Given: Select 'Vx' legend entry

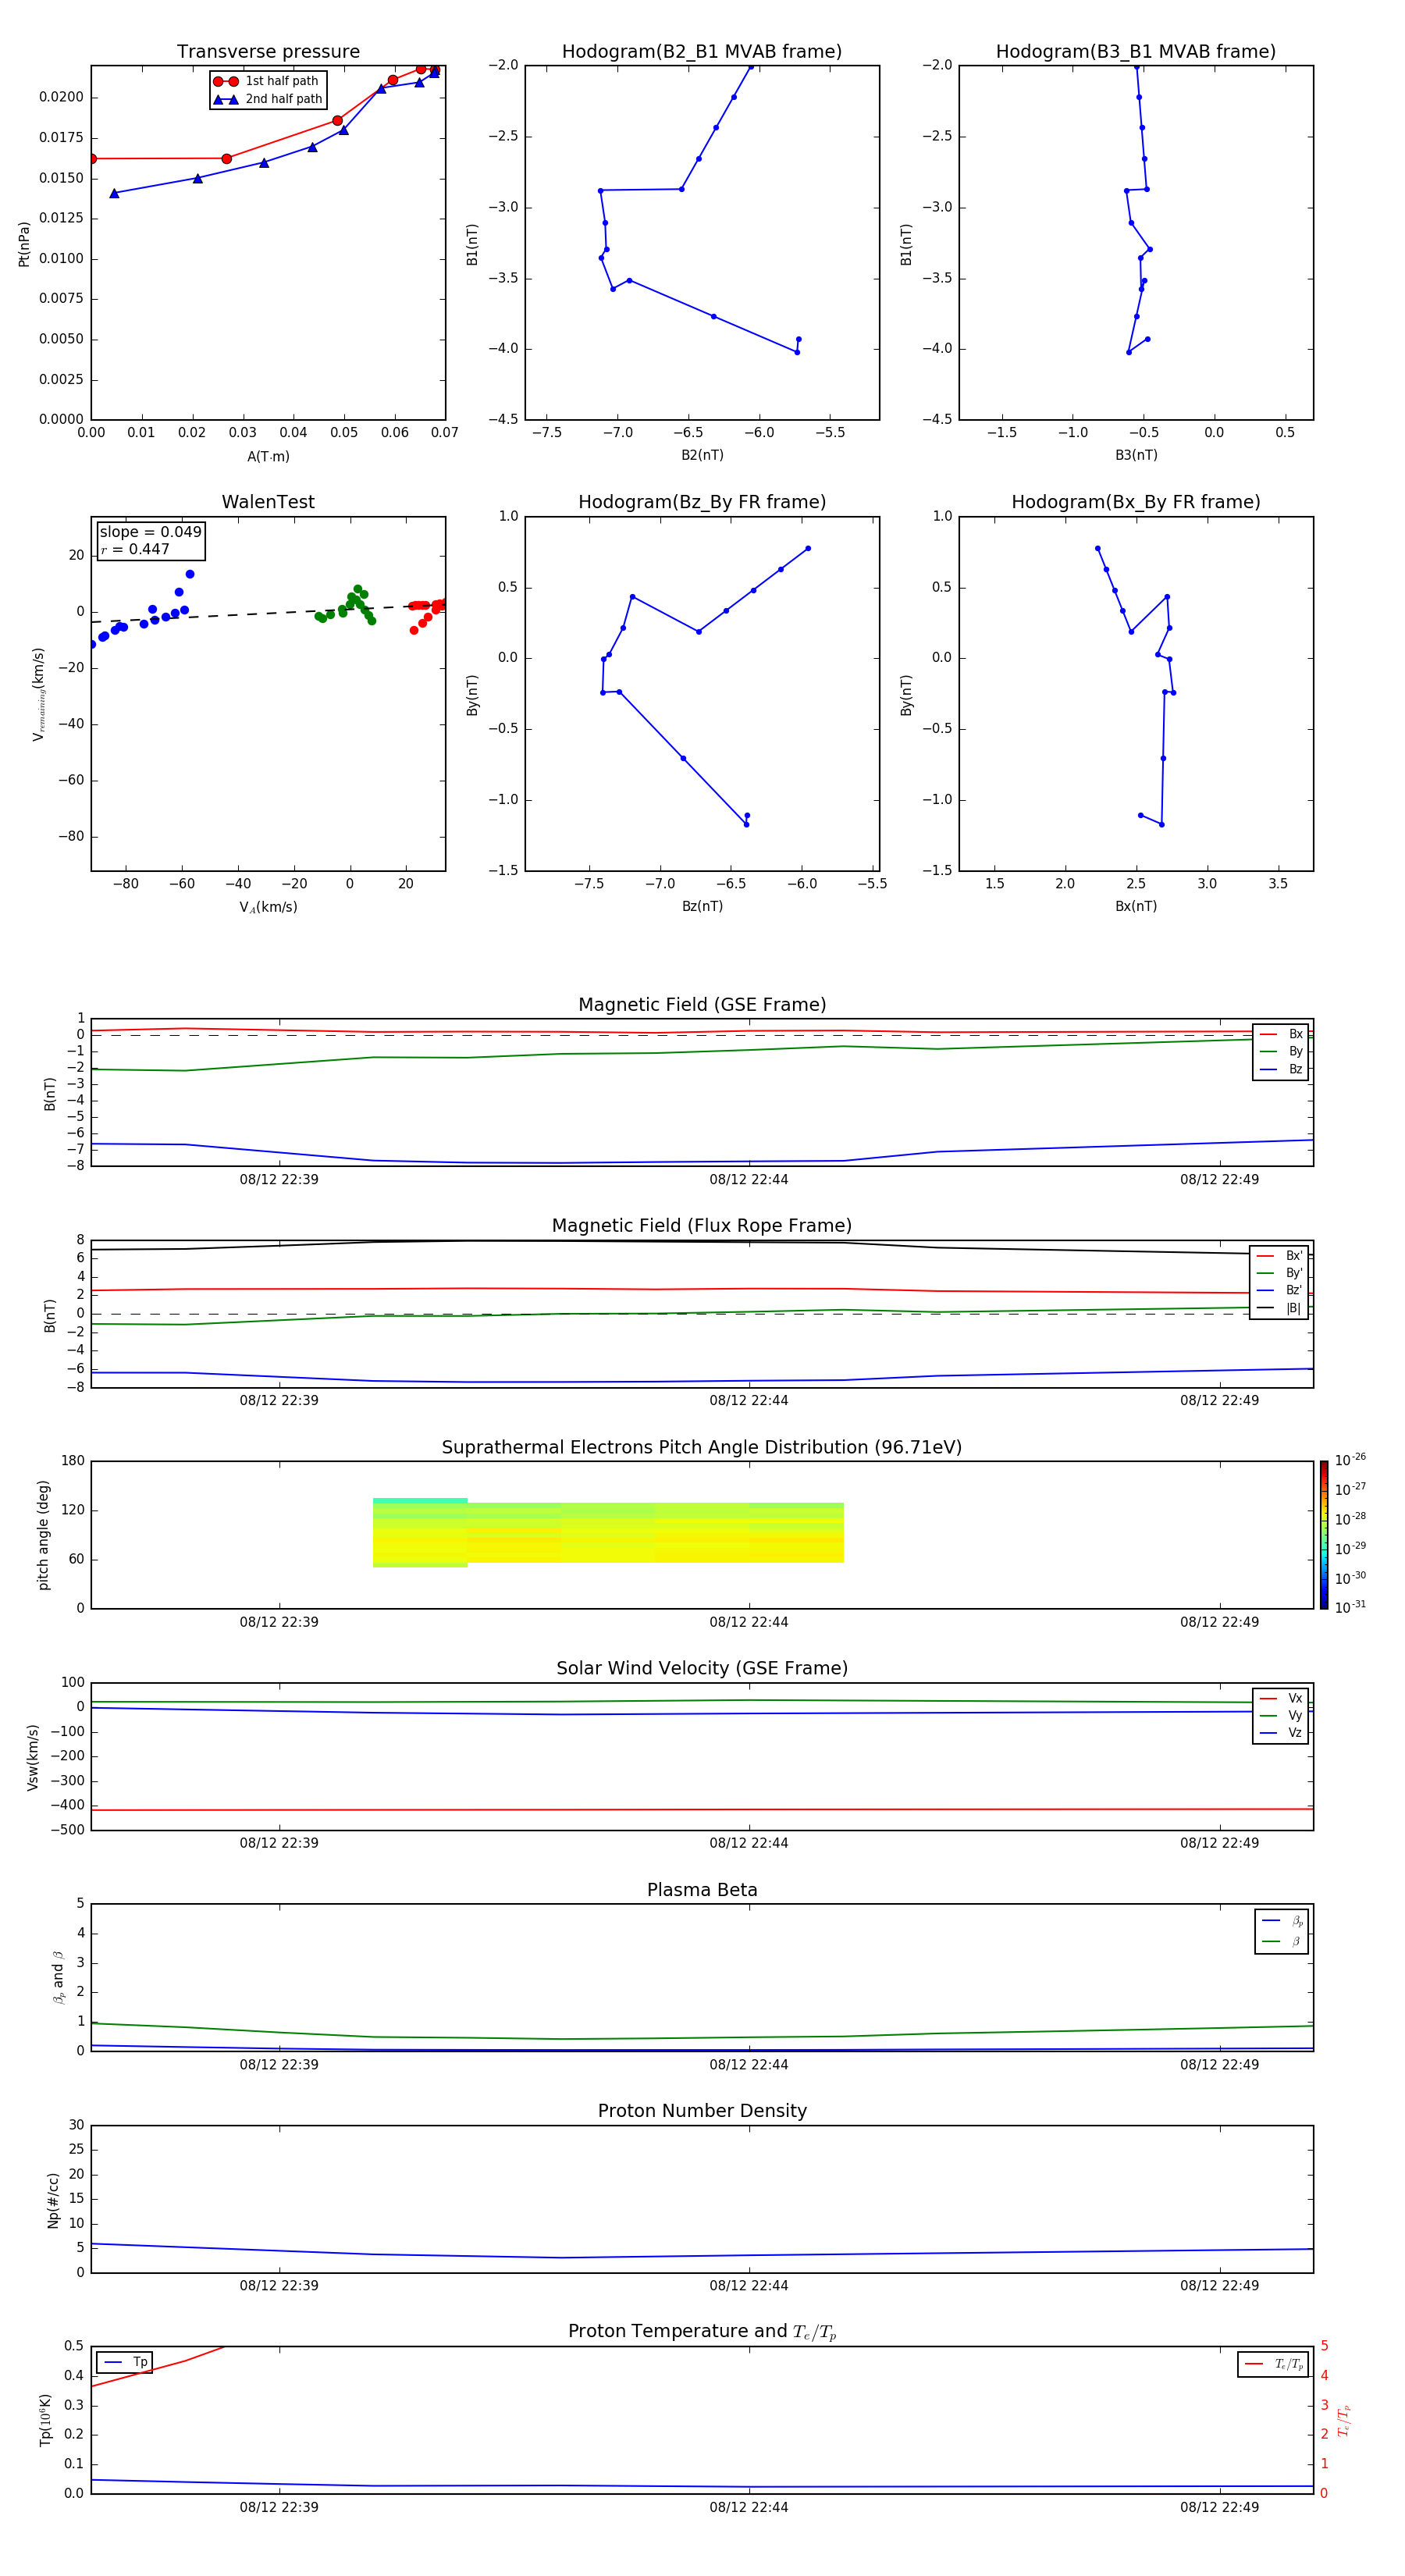Looking at the screenshot, I should pos(1281,1698).
